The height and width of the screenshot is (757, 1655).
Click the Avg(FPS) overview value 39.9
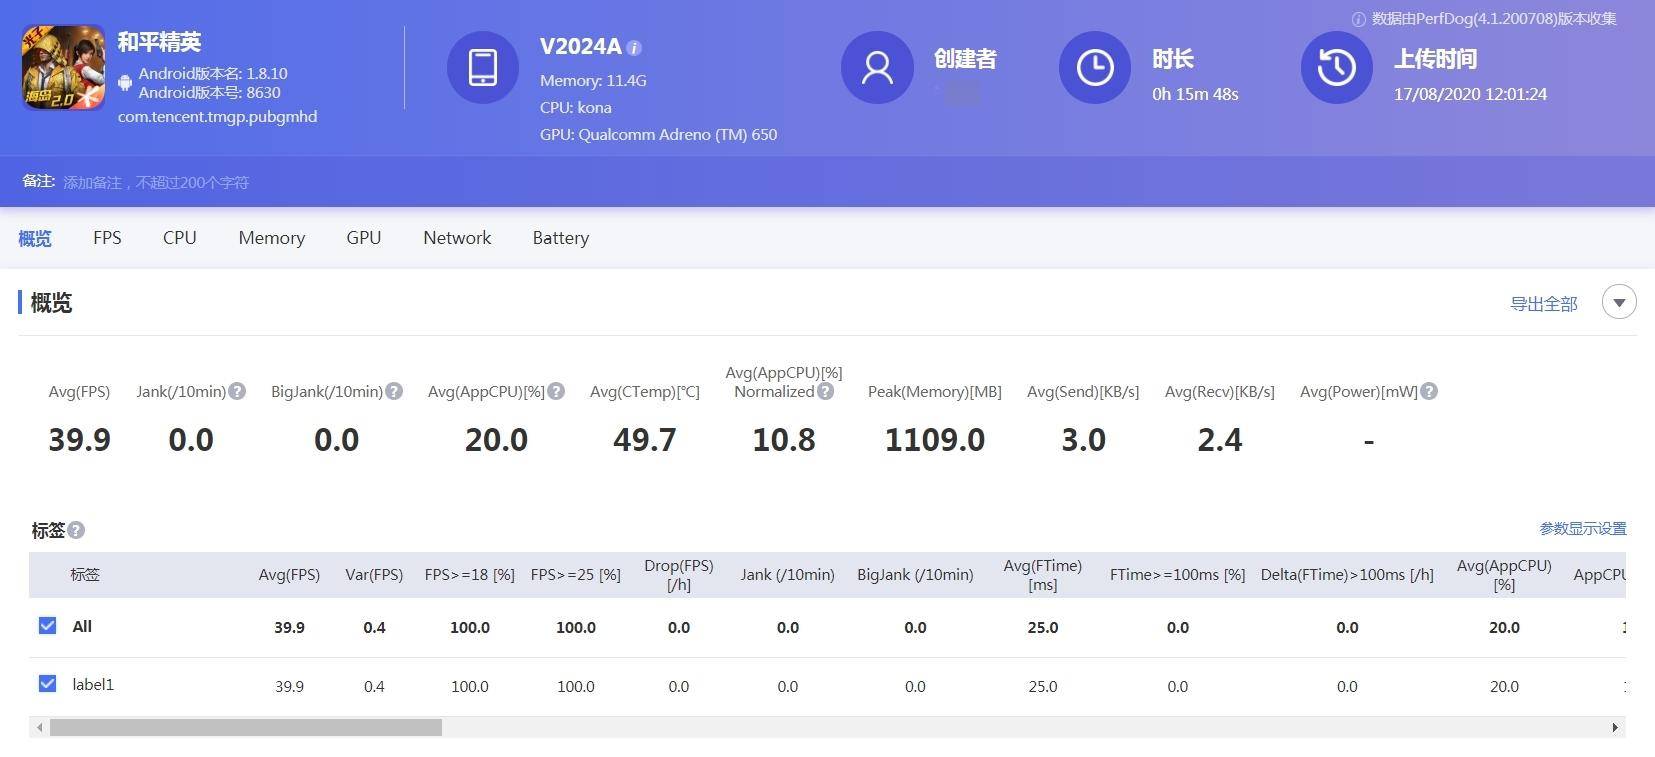tap(80, 440)
